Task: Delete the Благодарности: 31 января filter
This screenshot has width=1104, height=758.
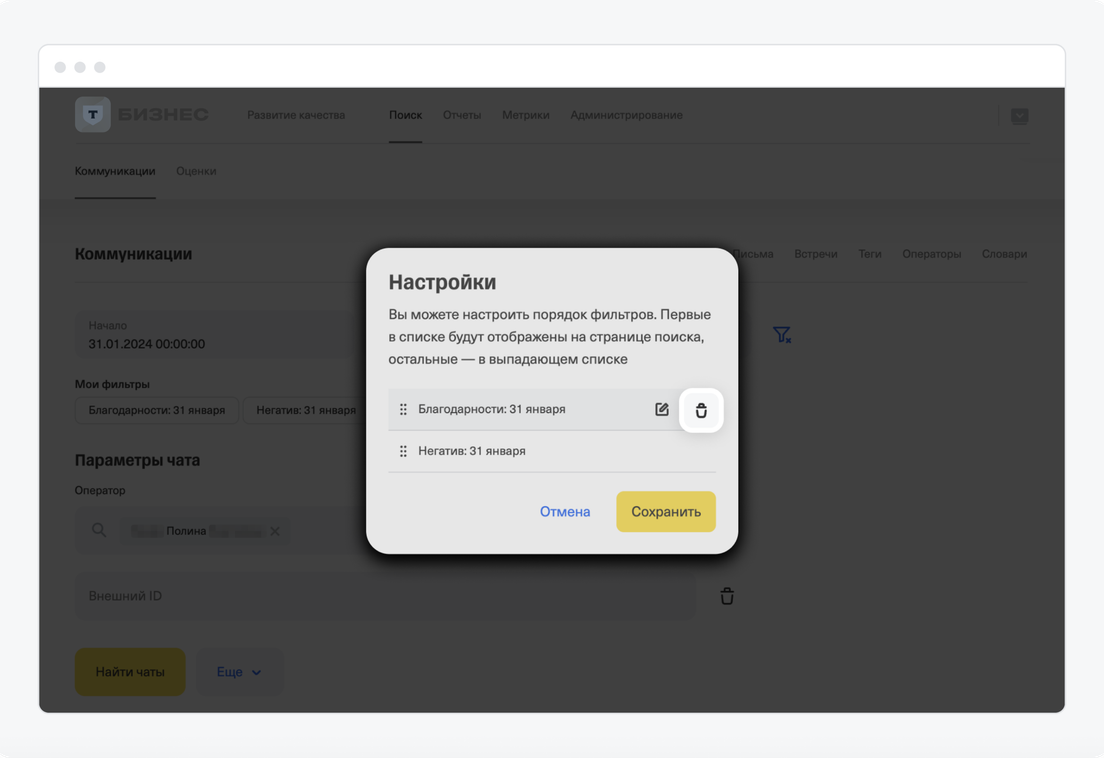Action: (701, 410)
